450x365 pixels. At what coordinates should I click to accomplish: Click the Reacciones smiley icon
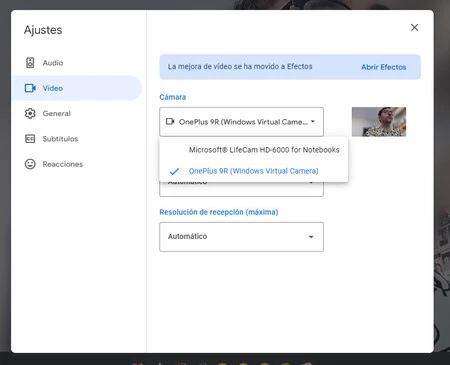[30, 164]
